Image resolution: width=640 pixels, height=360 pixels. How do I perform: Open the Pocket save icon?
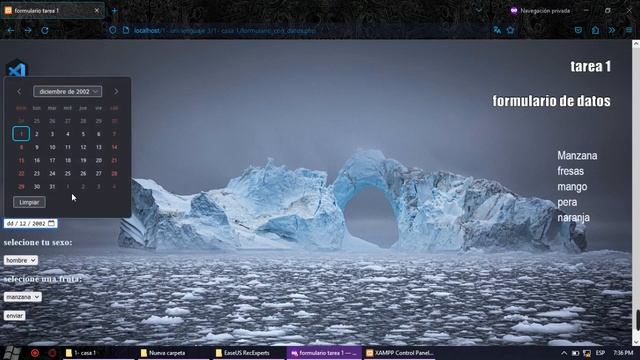578,30
